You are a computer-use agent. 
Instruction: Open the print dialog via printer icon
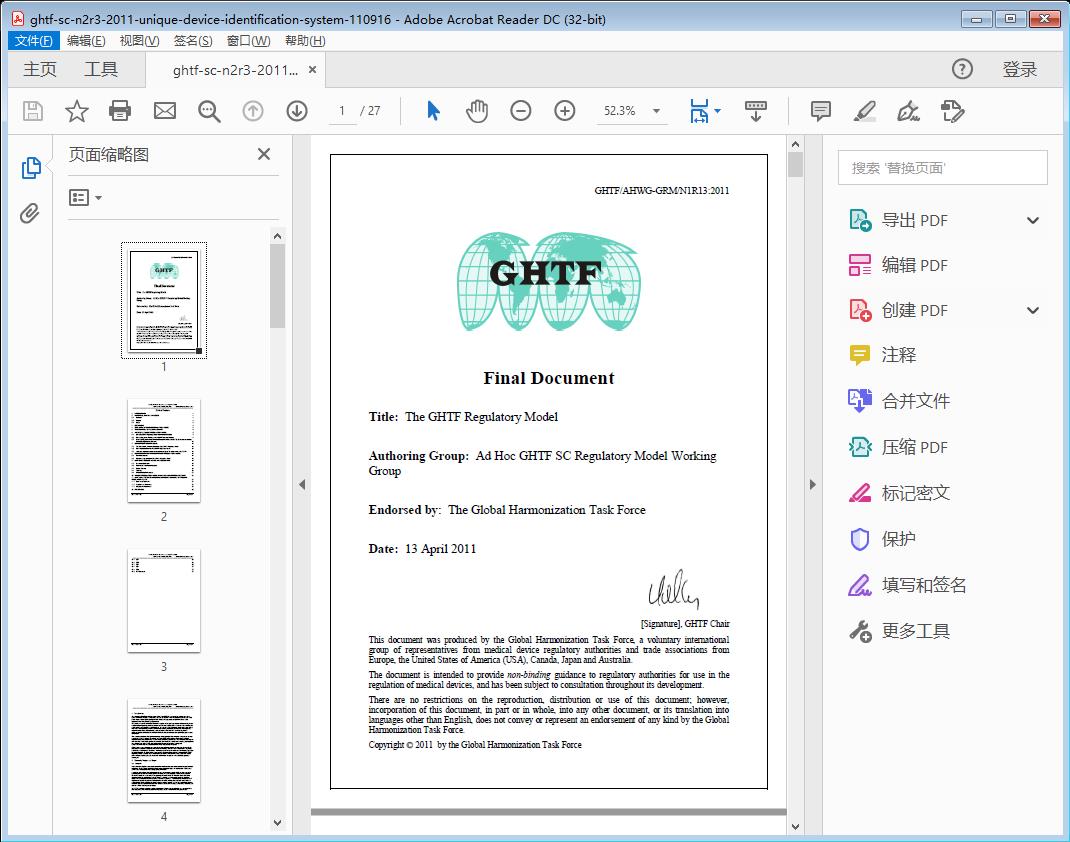coord(120,111)
